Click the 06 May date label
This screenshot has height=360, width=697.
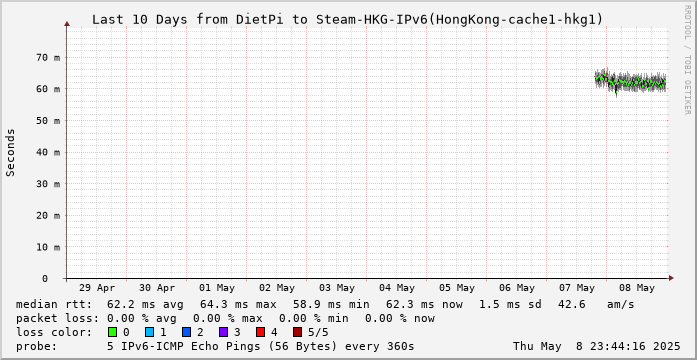click(x=517, y=288)
